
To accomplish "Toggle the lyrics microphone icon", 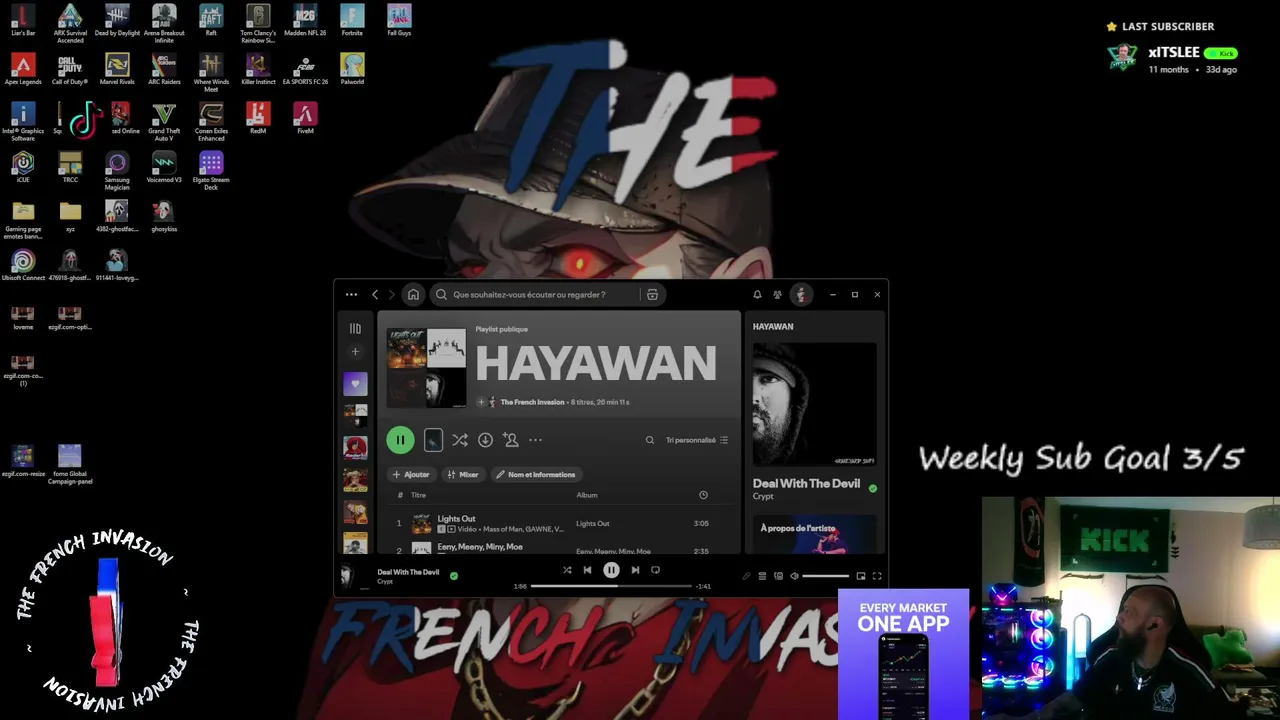I will click(746, 576).
